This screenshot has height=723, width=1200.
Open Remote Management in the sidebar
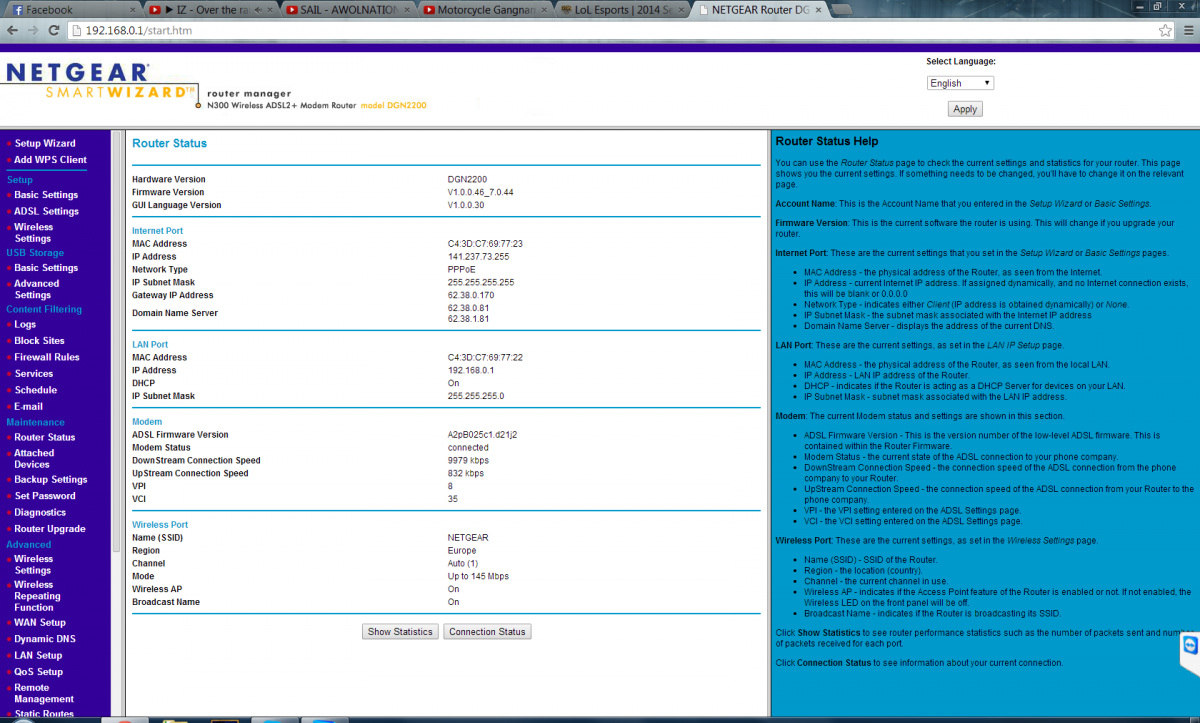point(44,694)
